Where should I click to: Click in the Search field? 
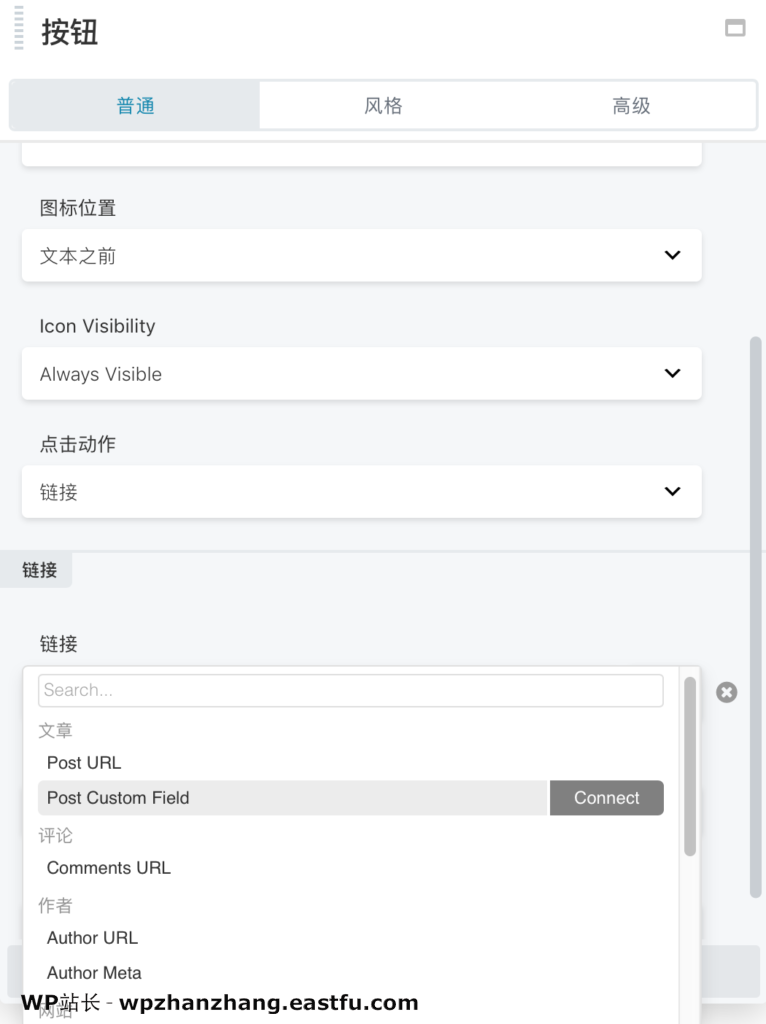coord(350,690)
